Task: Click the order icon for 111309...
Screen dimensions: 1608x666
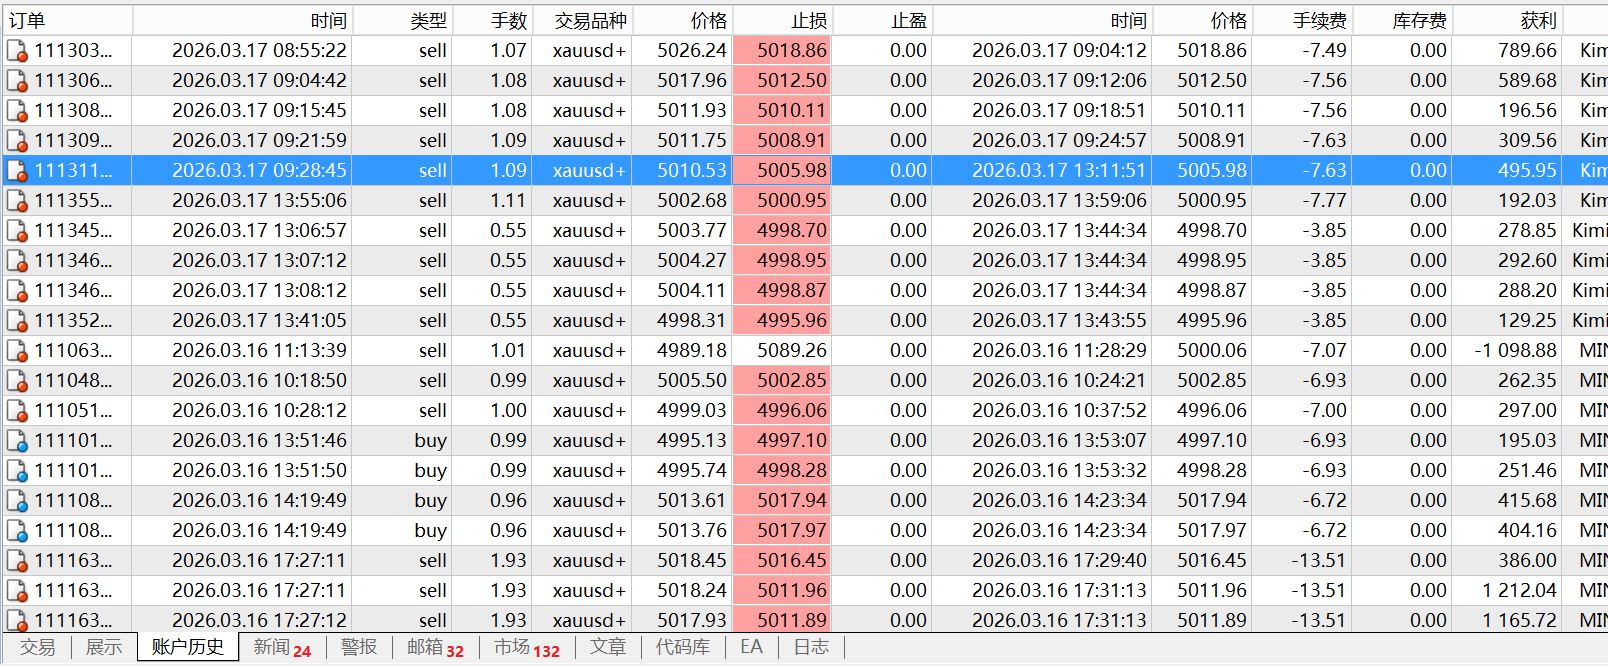Action: pyautogui.click(x=17, y=141)
